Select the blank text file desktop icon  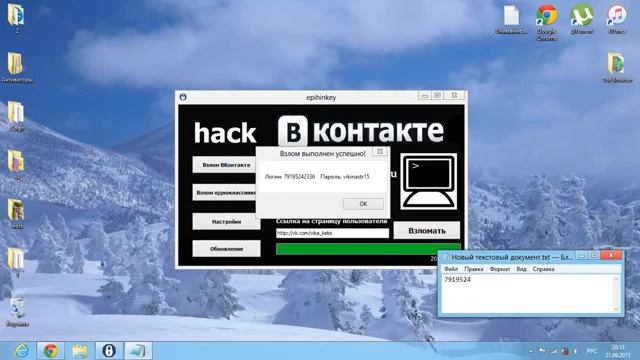click(511, 19)
